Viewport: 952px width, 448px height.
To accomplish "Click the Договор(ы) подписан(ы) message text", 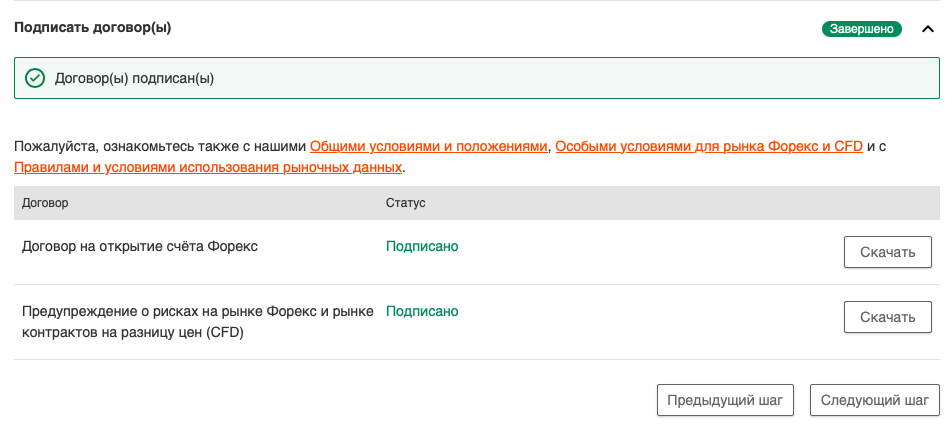I will tap(134, 78).
